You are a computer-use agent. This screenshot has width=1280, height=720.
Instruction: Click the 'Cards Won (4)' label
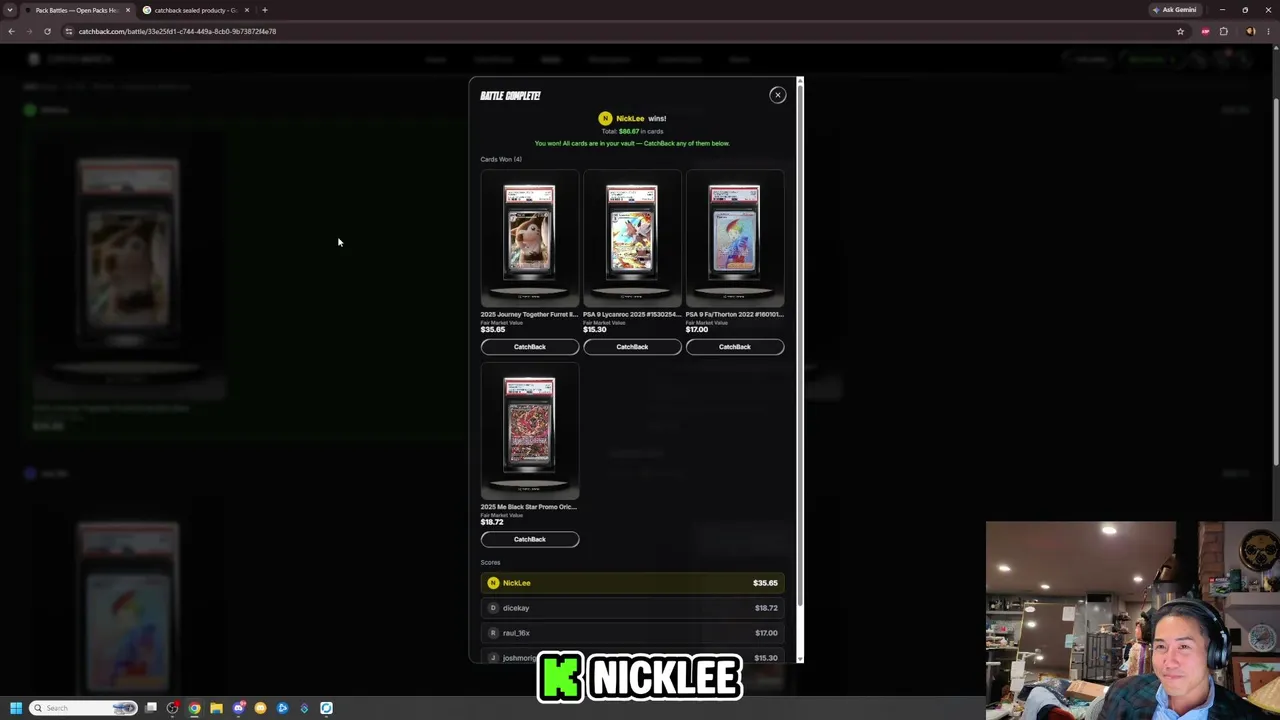(x=501, y=159)
